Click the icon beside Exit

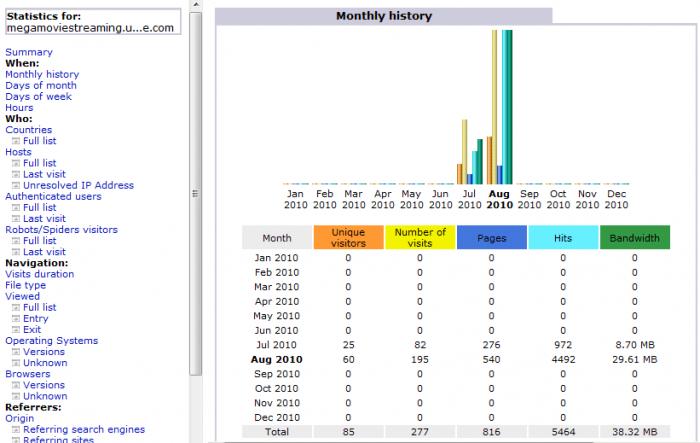[16, 330]
